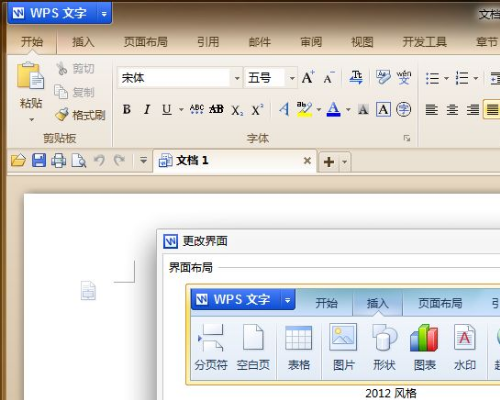Toggle justified alignment
The height and width of the screenshot is (400, 500).
[x=493, y=109]
